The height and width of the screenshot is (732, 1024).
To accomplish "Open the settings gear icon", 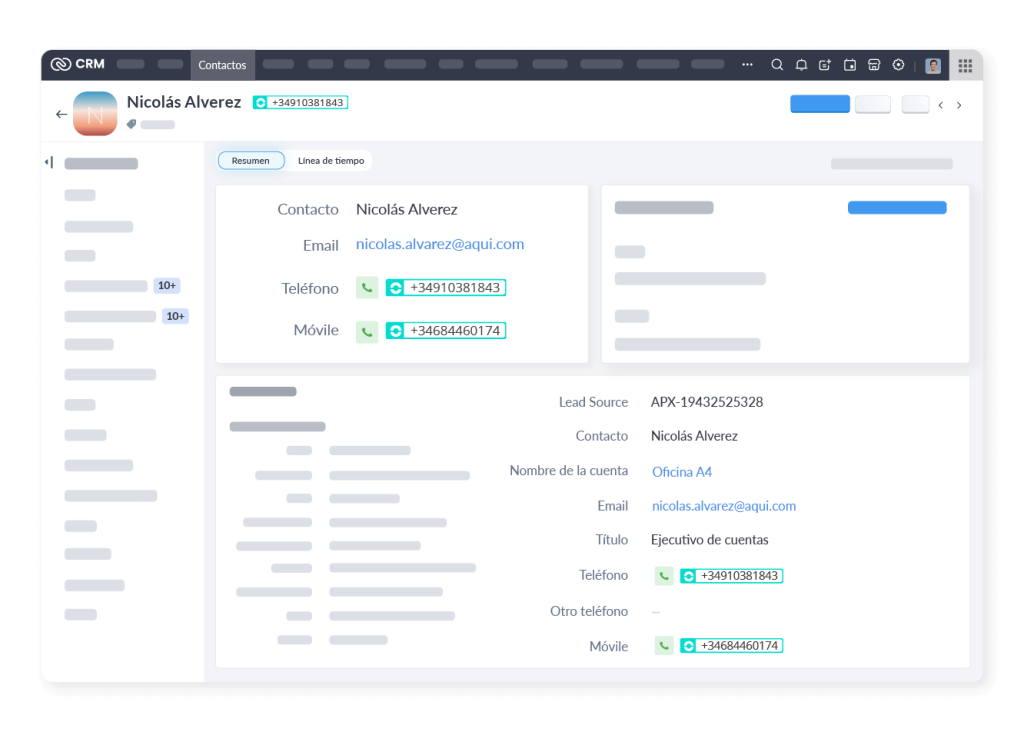I will pos(898,65).
